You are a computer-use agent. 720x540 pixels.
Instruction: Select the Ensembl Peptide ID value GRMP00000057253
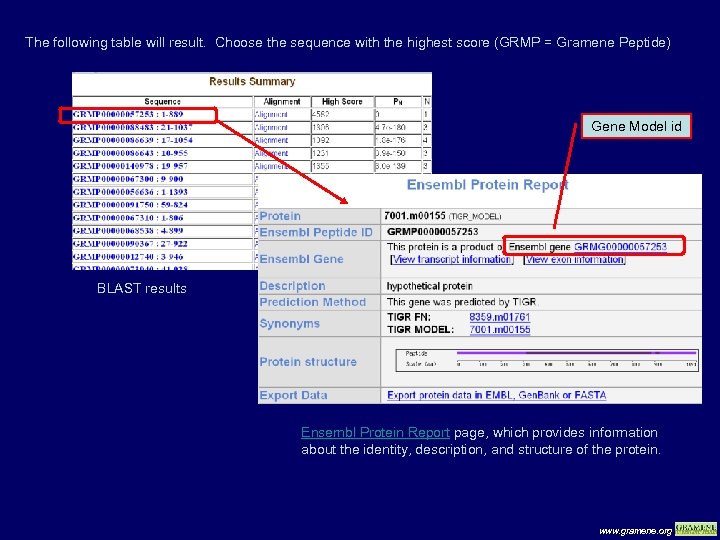pyautogui.click(x=433, y=232)
